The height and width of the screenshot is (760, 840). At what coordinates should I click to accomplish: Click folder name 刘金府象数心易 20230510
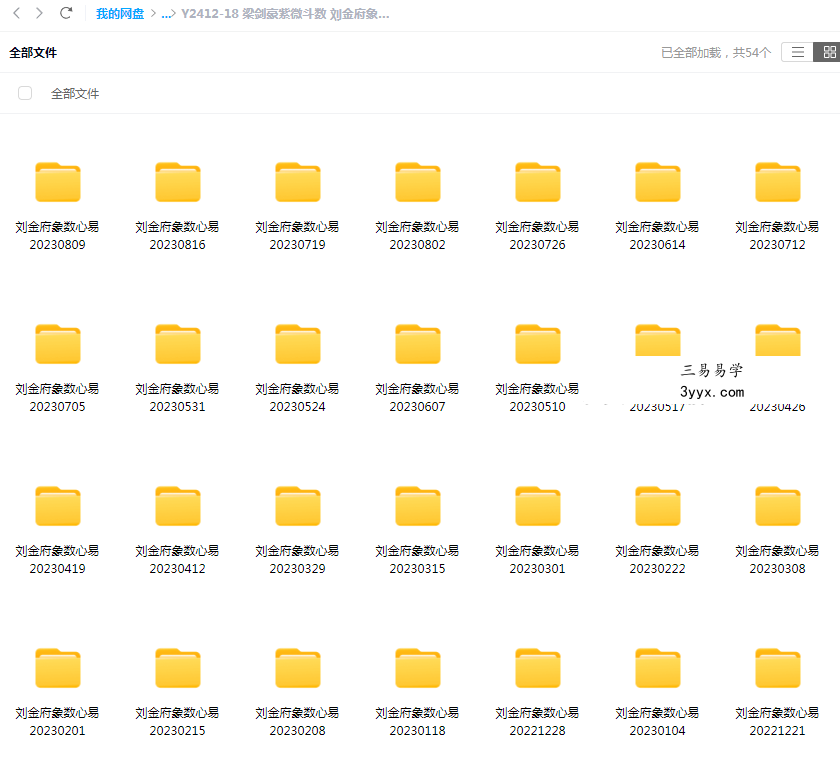(x=537, y=398)
